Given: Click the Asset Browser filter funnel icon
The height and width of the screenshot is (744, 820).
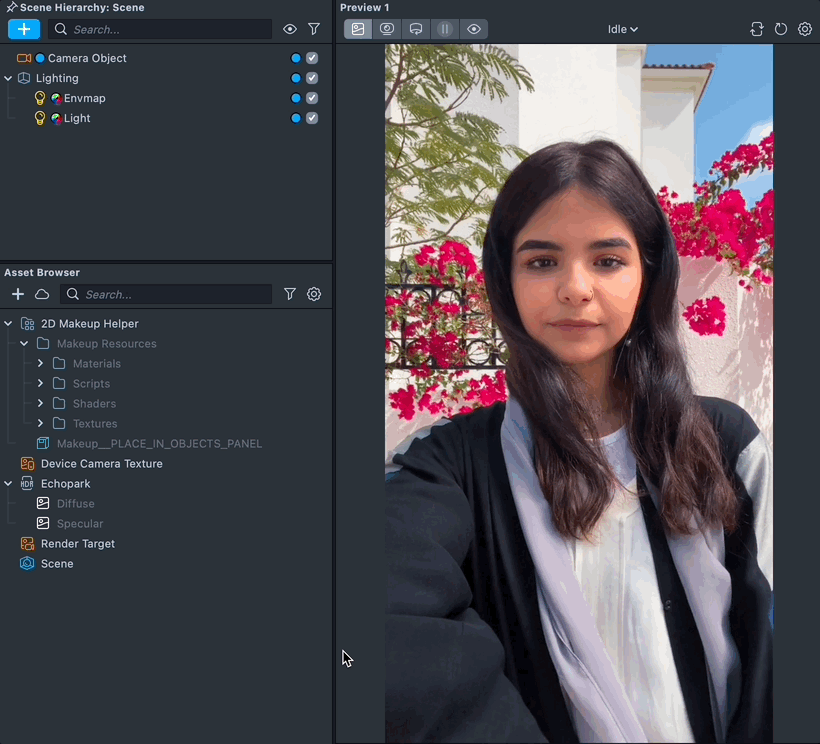Looking at the screenshot, I should tap(290, 294).
